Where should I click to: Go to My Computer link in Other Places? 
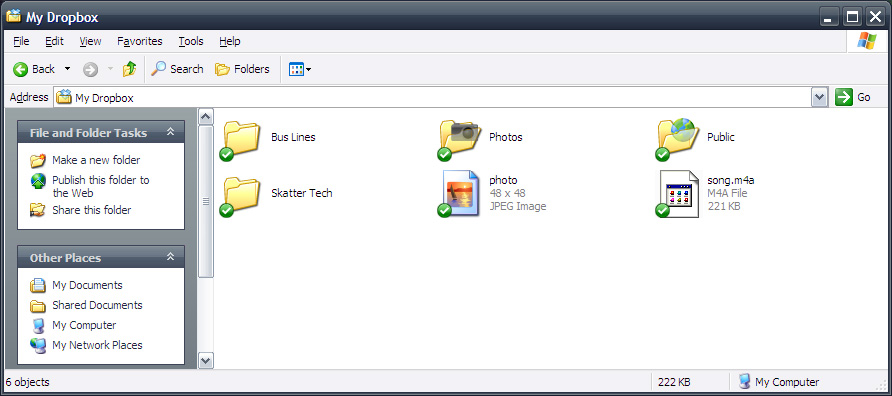point(84,325)
